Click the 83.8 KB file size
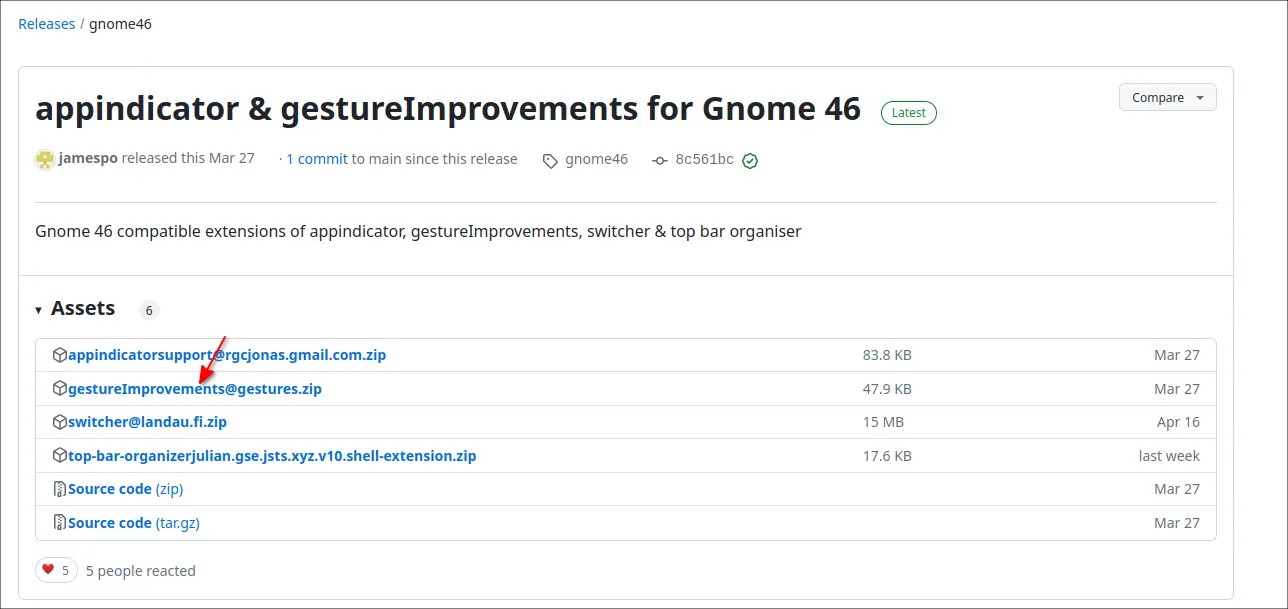The height and width of the screenshot is (609, 1288). coord(887,355)
